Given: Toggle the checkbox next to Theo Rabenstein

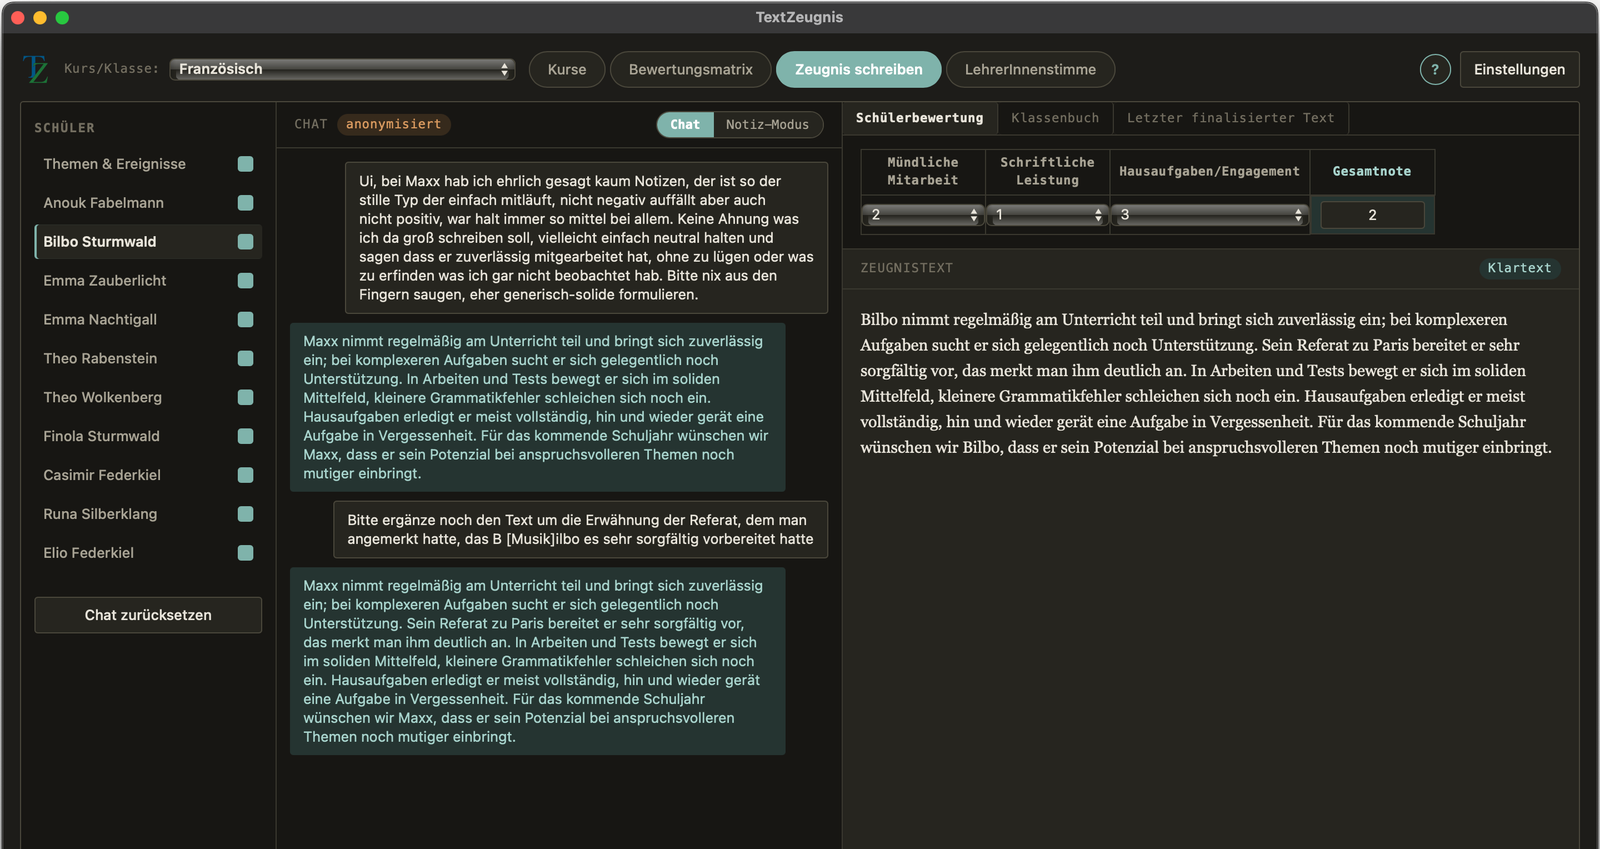Looking at the screenshot, I should 245,358.
